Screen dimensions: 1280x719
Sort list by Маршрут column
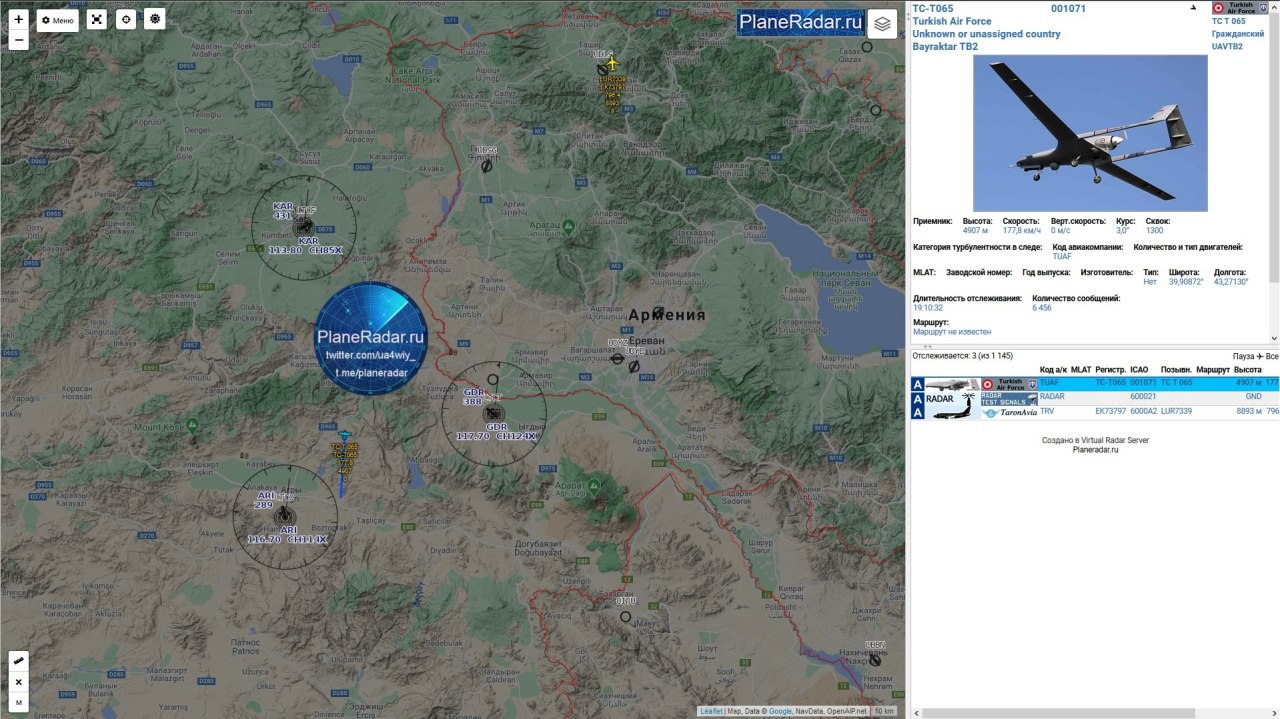(1212, 370)
